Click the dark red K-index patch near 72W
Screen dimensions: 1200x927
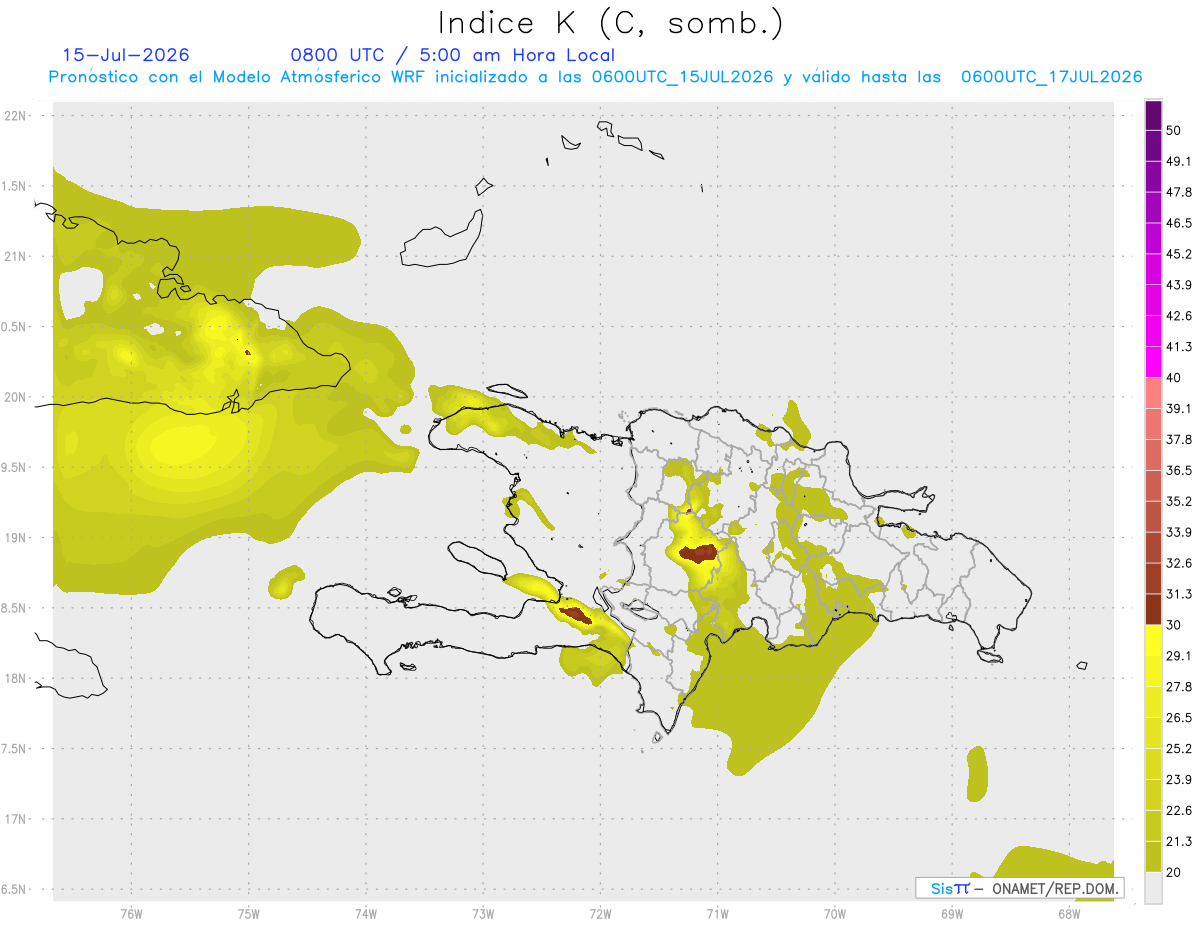tap(575, 615)
